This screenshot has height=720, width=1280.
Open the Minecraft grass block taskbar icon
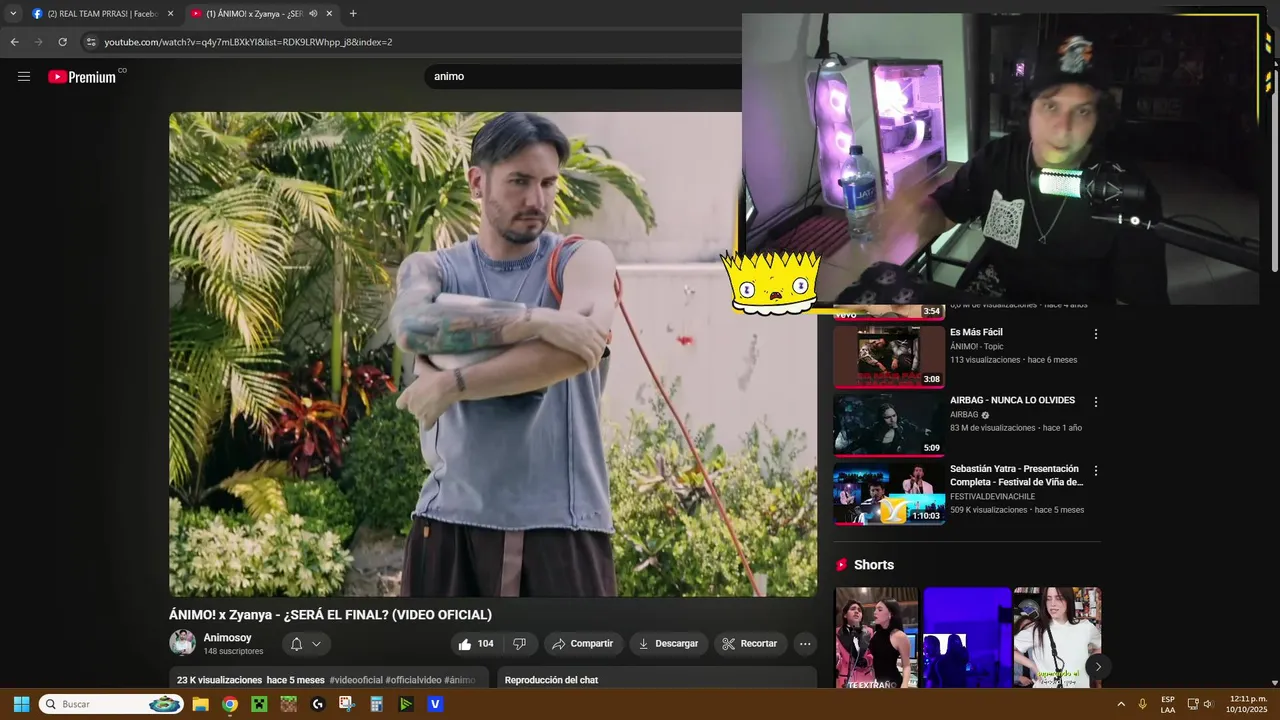point(288,704)
